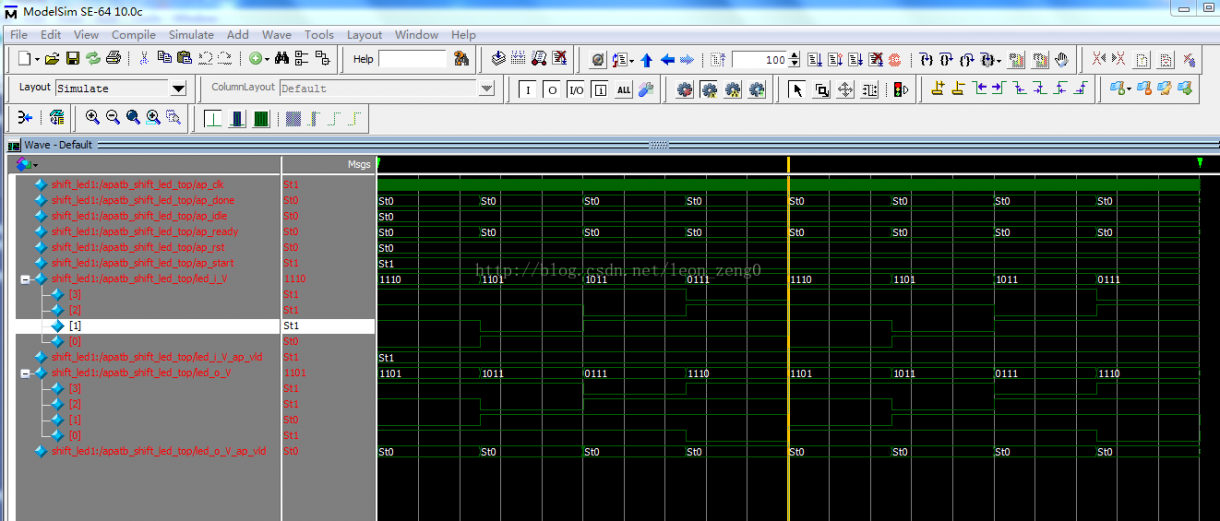Toggle the ALL signals filter button
The width and height of the screenshot is (1220, 521).
623,90
